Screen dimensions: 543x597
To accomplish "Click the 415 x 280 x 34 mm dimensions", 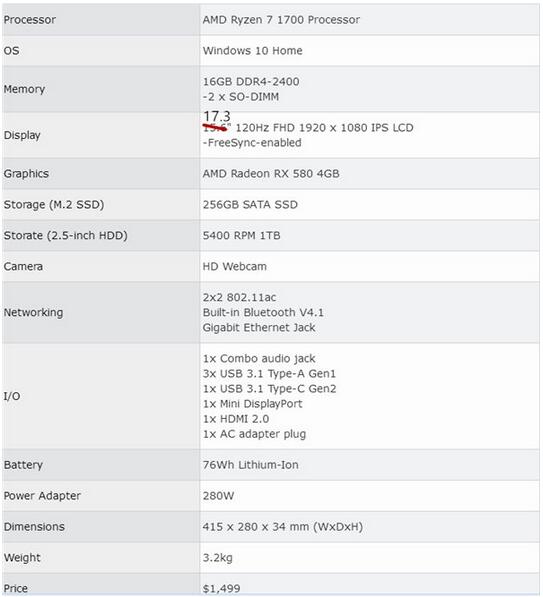I will pos(283,527).
